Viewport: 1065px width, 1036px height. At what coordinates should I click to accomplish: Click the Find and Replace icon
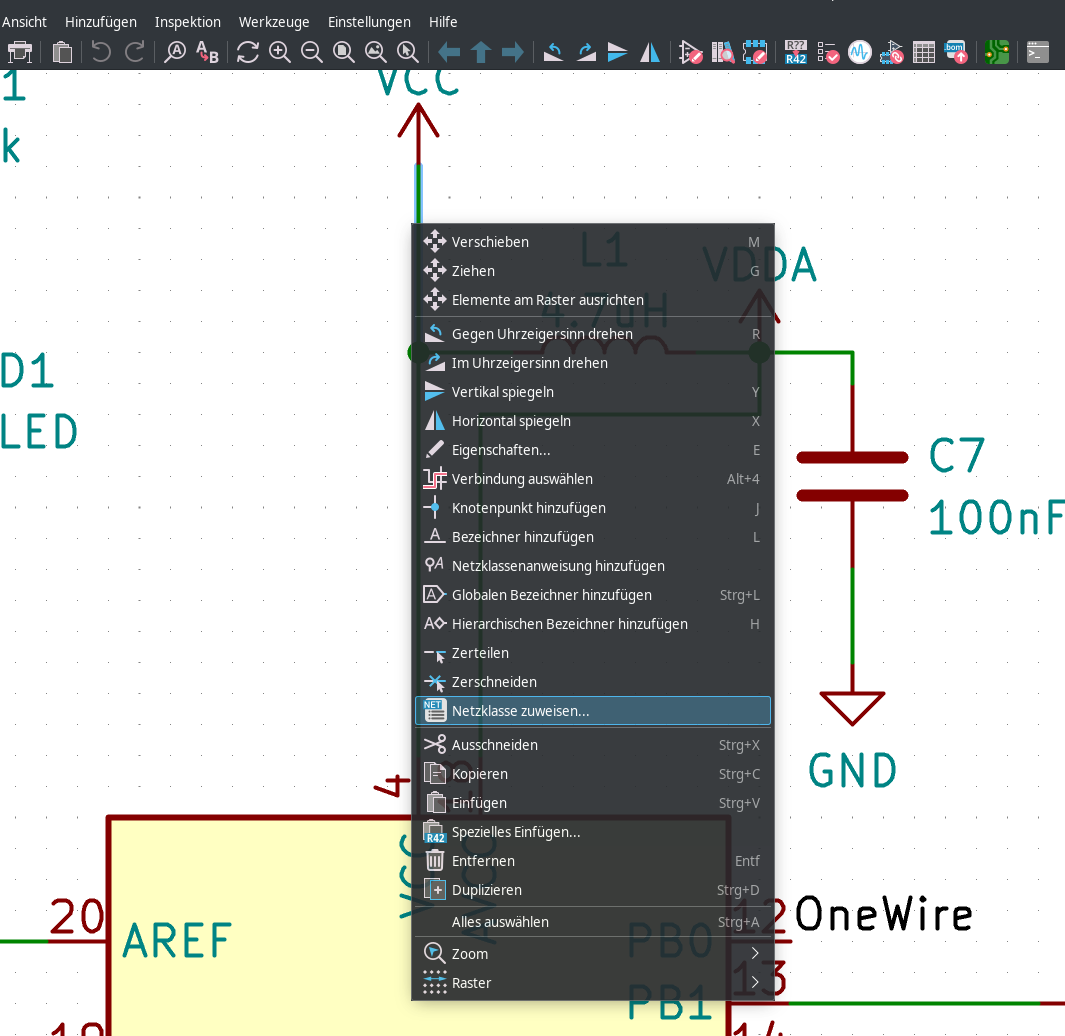[x=207, y=52]
